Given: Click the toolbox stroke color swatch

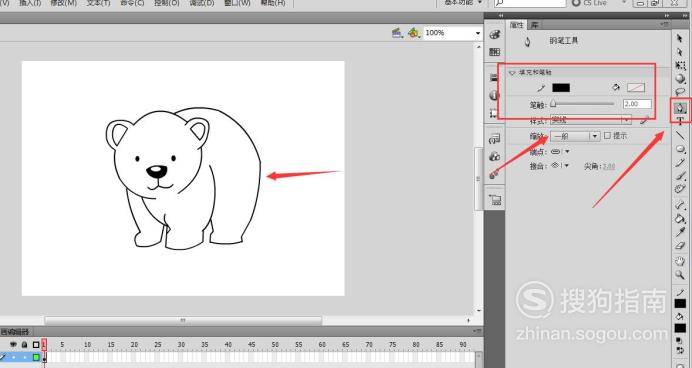Looking at the screenshot, I should coord(680,304).
